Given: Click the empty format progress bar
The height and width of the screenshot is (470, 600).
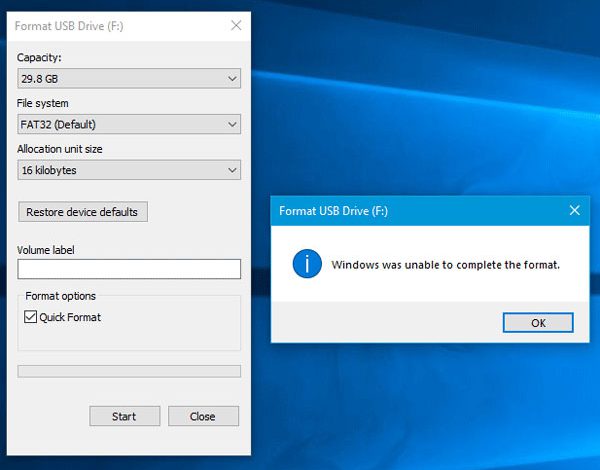Looking at the screenshot, I should (129, 371).
